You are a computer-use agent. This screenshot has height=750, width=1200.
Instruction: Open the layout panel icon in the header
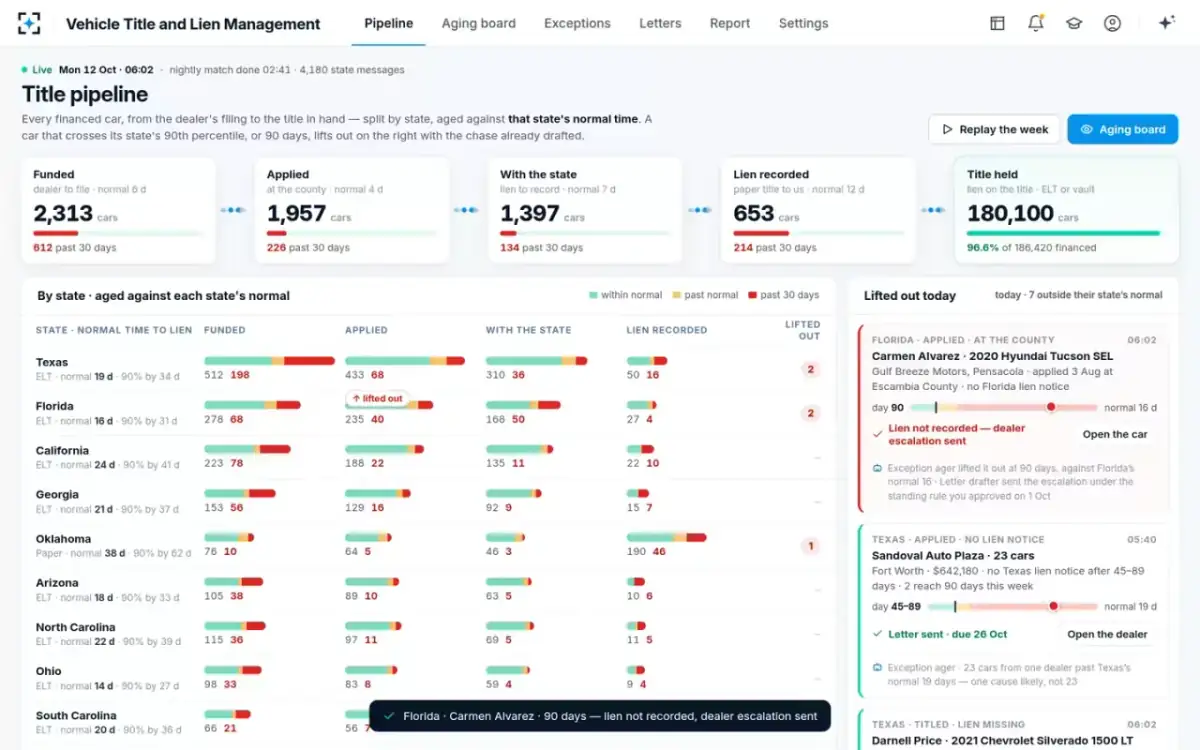997,23
